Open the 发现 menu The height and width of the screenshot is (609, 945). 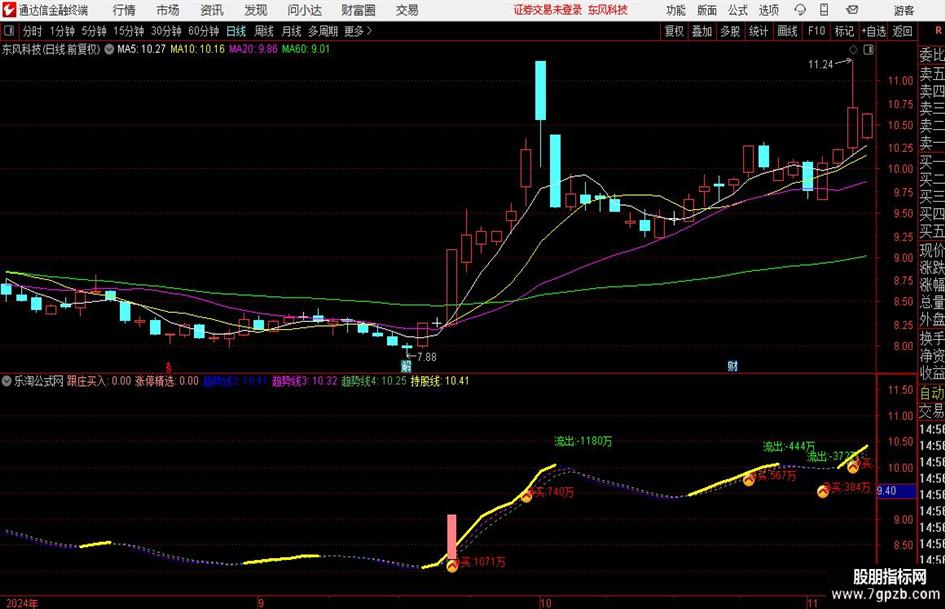256,10
